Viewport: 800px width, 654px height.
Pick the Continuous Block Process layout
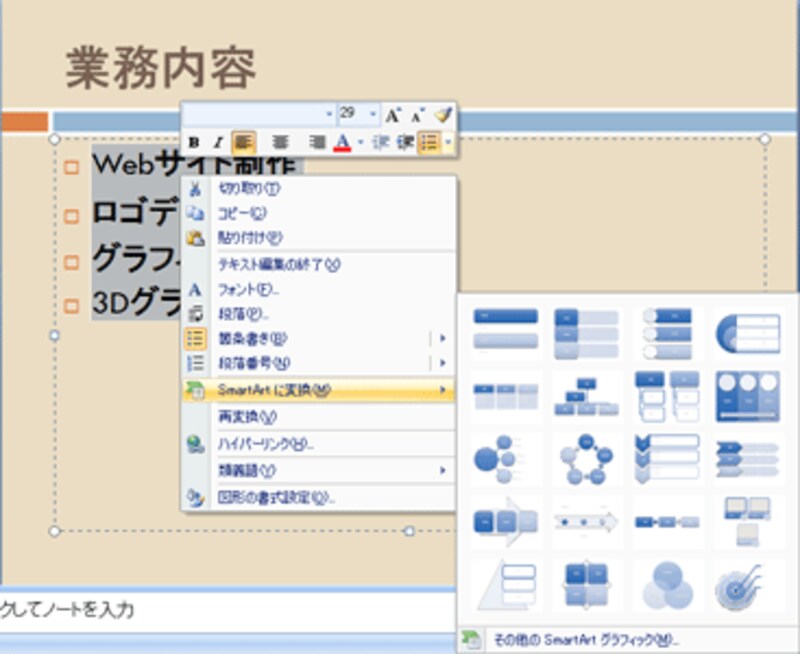(x=506, y=522)
